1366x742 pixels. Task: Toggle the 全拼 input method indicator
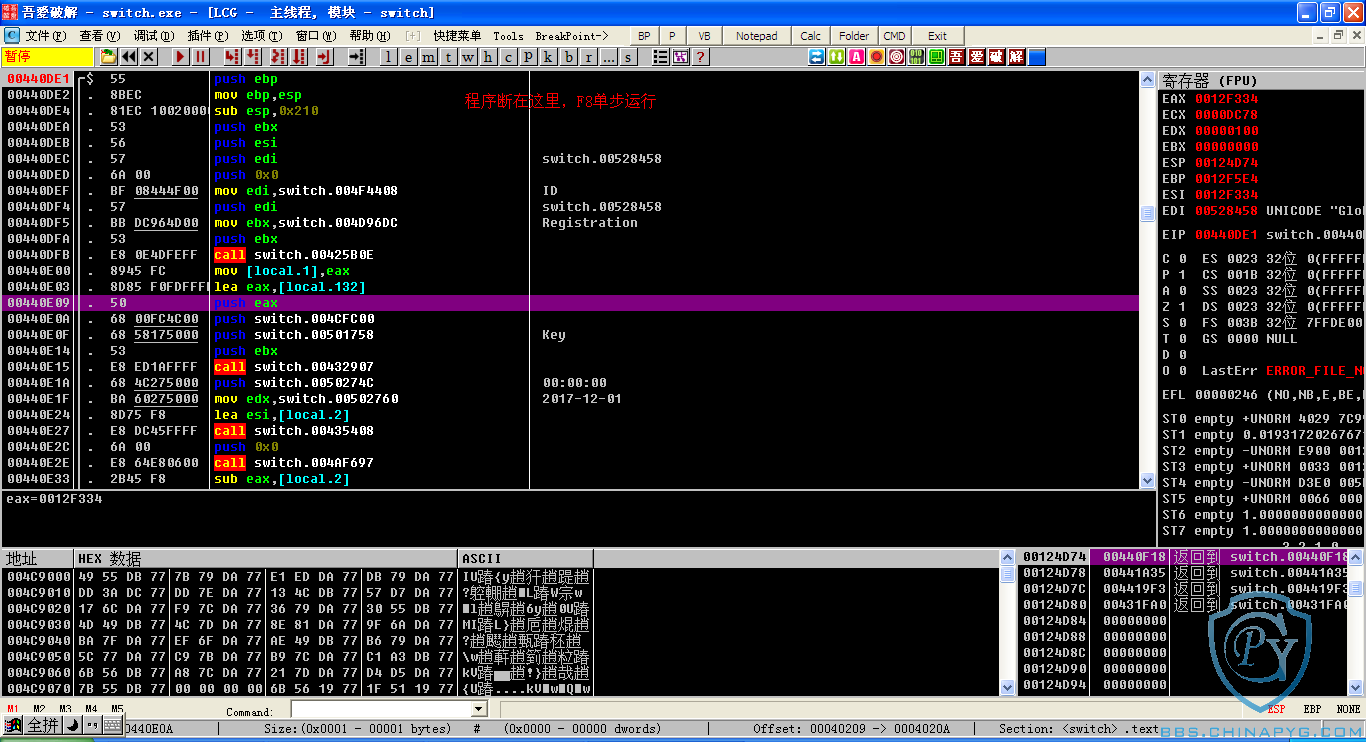(x=43, y=725)
